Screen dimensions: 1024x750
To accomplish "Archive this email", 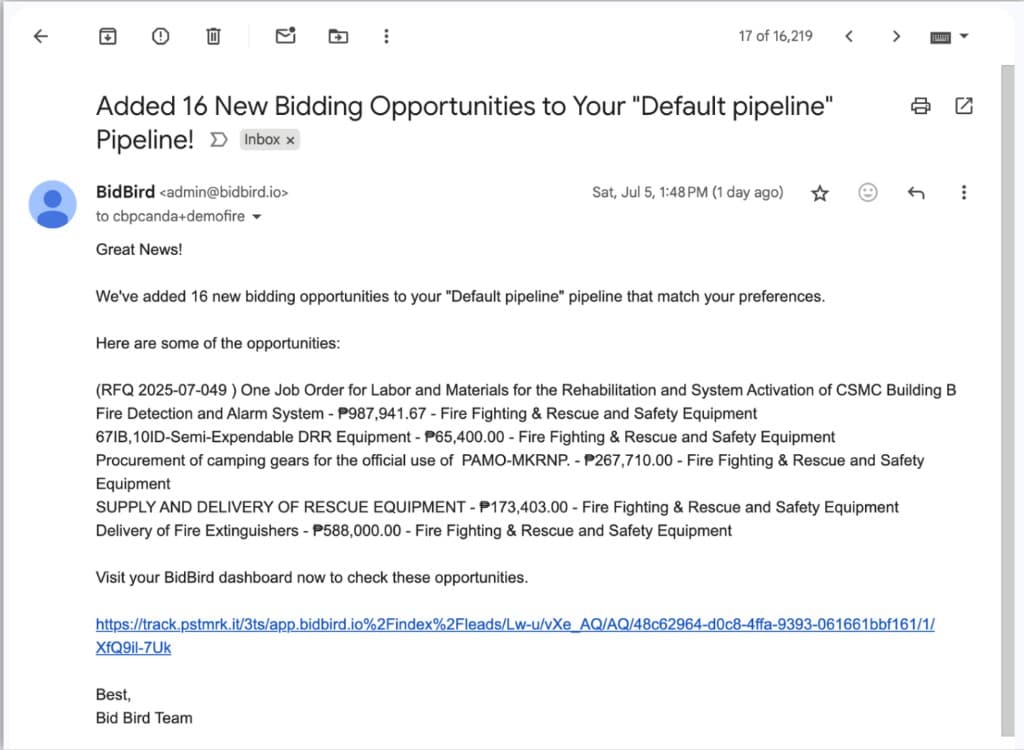I will pyautogui.click(x=107, y=35).
